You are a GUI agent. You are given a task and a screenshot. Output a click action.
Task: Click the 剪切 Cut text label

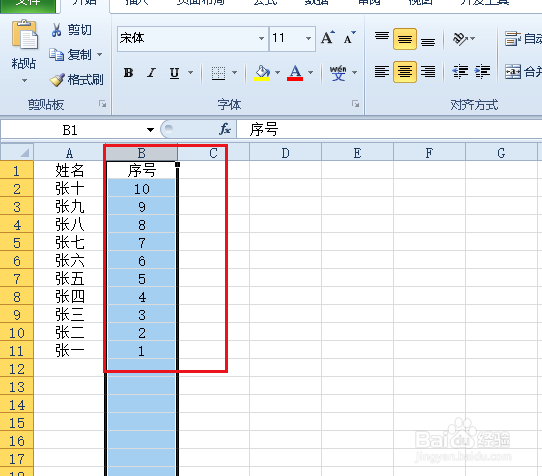click(80, 30)
